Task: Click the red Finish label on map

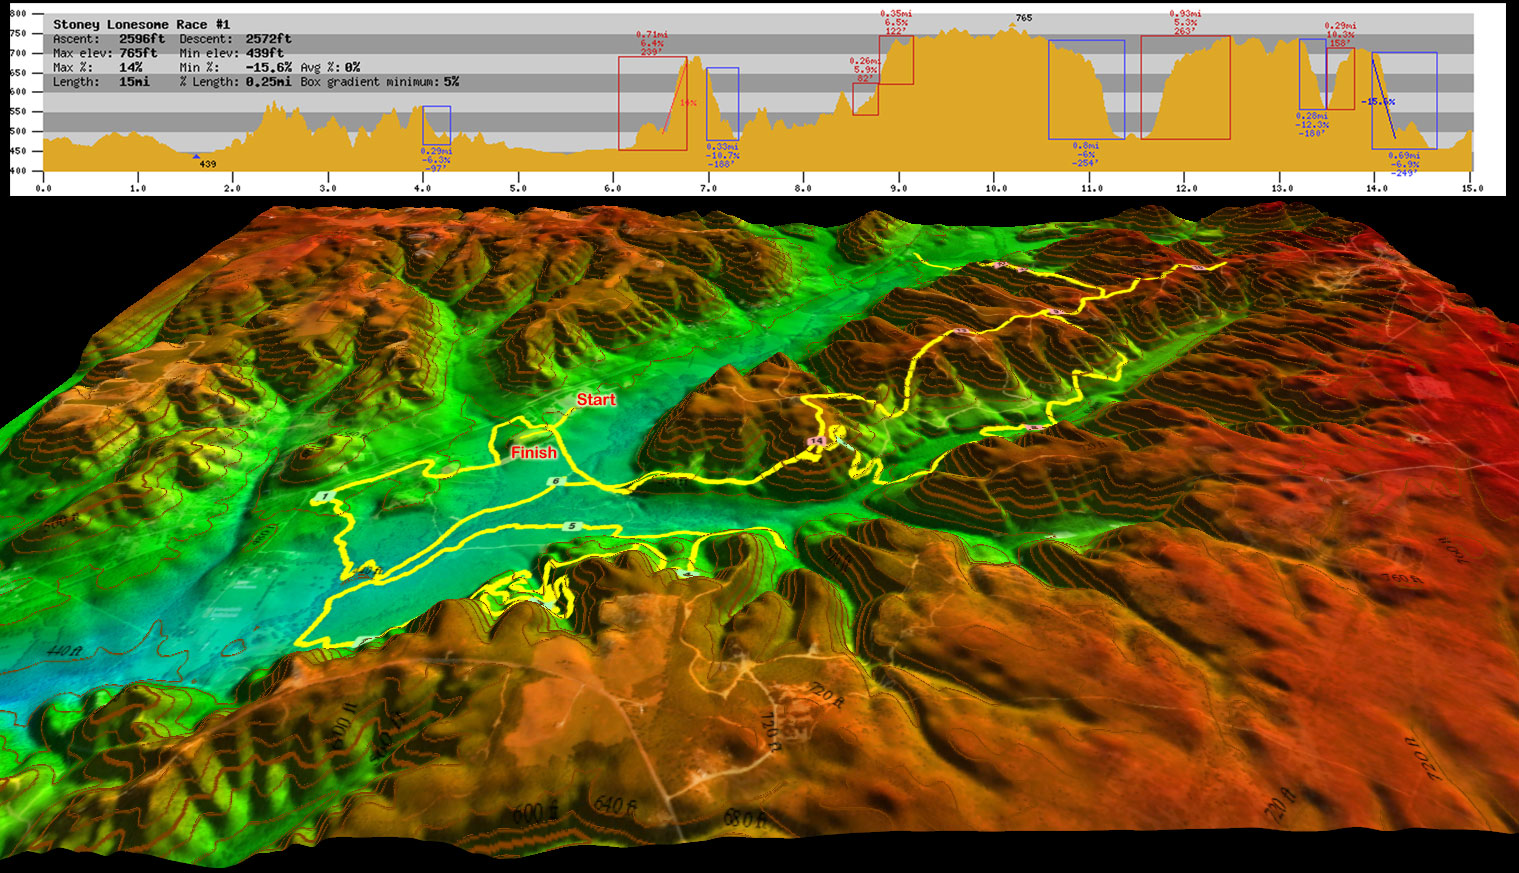Action: pyautogui.click(x=533, y=453)
